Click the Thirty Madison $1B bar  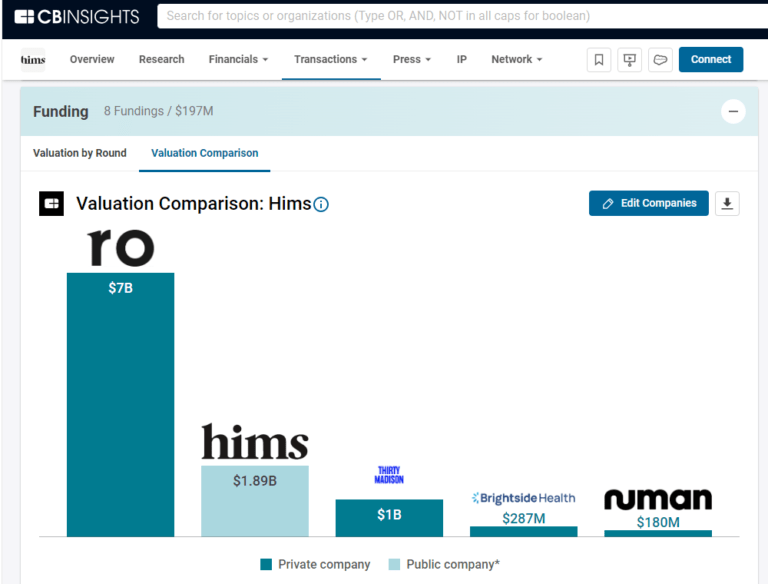tap(389, 518)
